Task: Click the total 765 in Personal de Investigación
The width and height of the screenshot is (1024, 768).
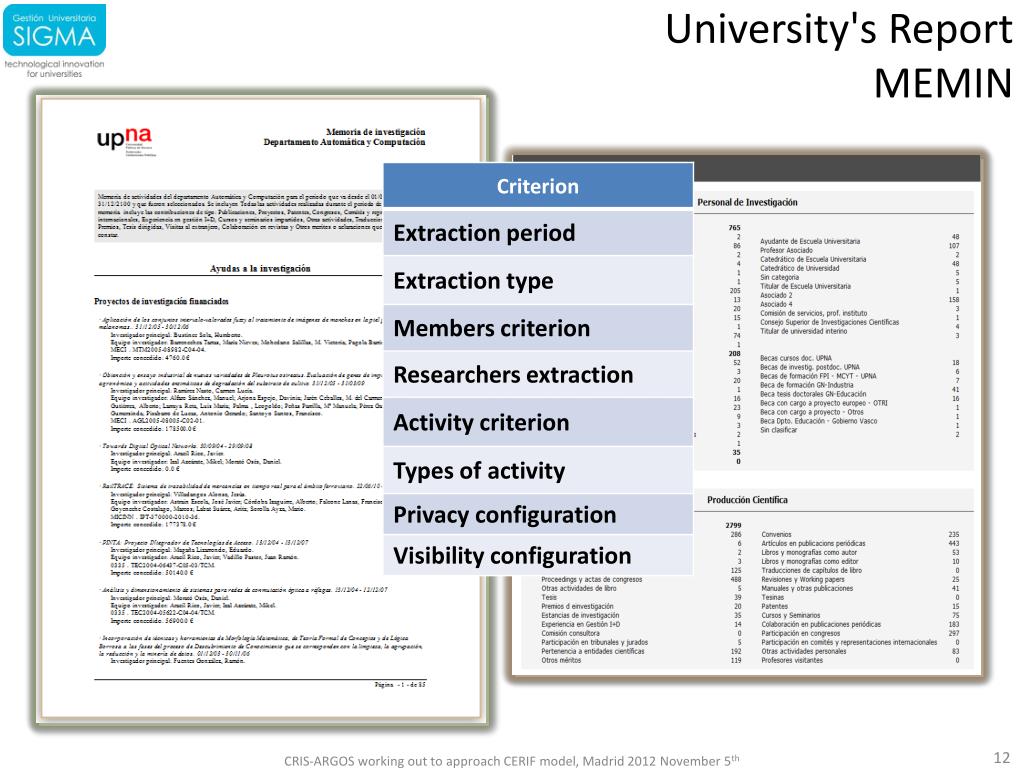Action: tap(734, 228)
